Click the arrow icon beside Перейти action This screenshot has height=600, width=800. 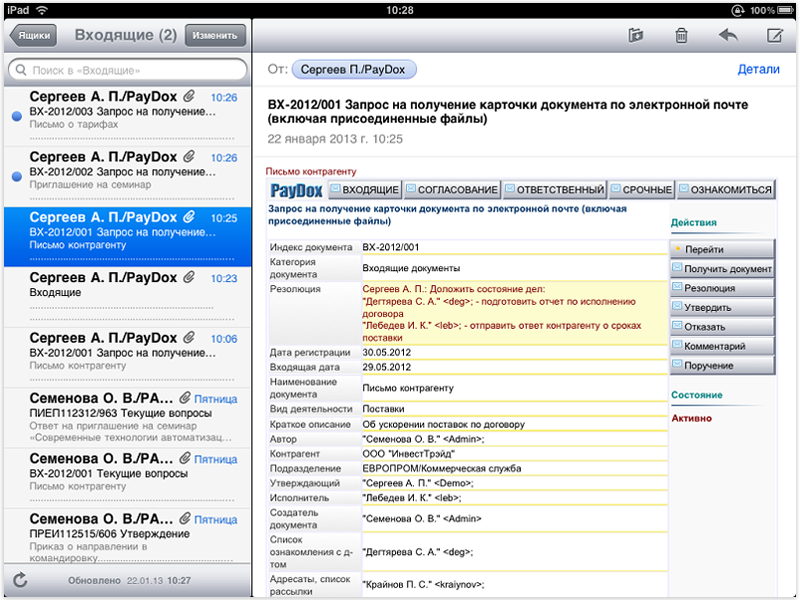pos(677,249)
